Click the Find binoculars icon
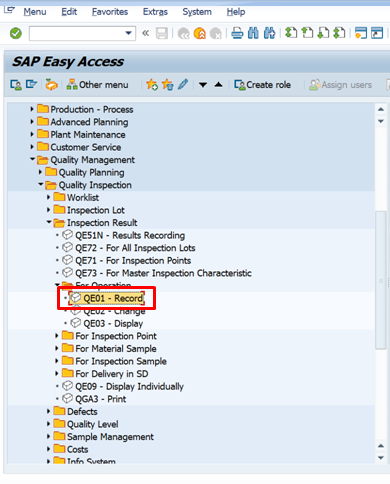Image resolution: width=390 pixels, height=484 pixels. click(x=253, y=33)
